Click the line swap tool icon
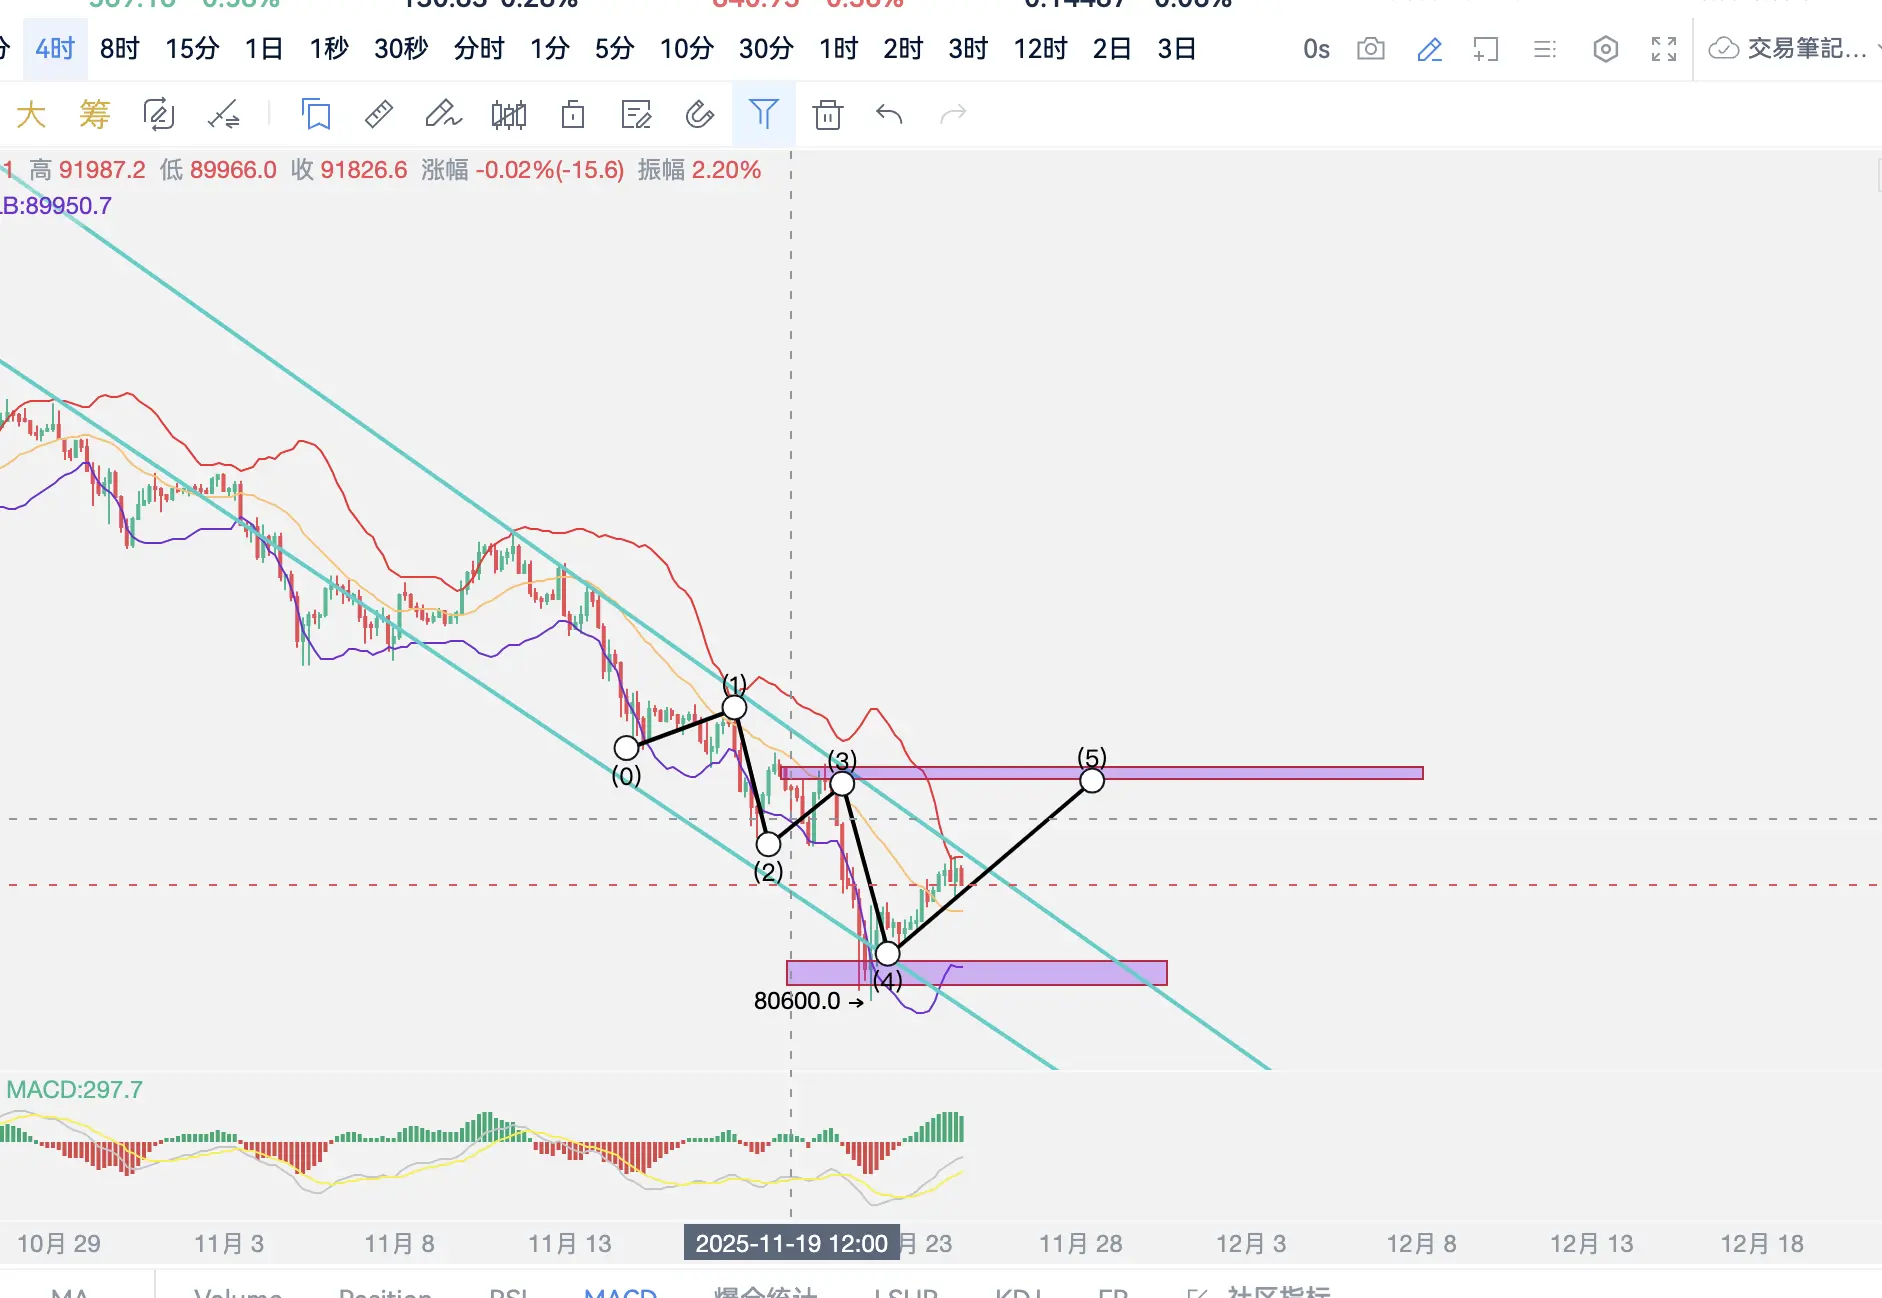Viewport: 1882px width, 1298px height. coord(223,115)
